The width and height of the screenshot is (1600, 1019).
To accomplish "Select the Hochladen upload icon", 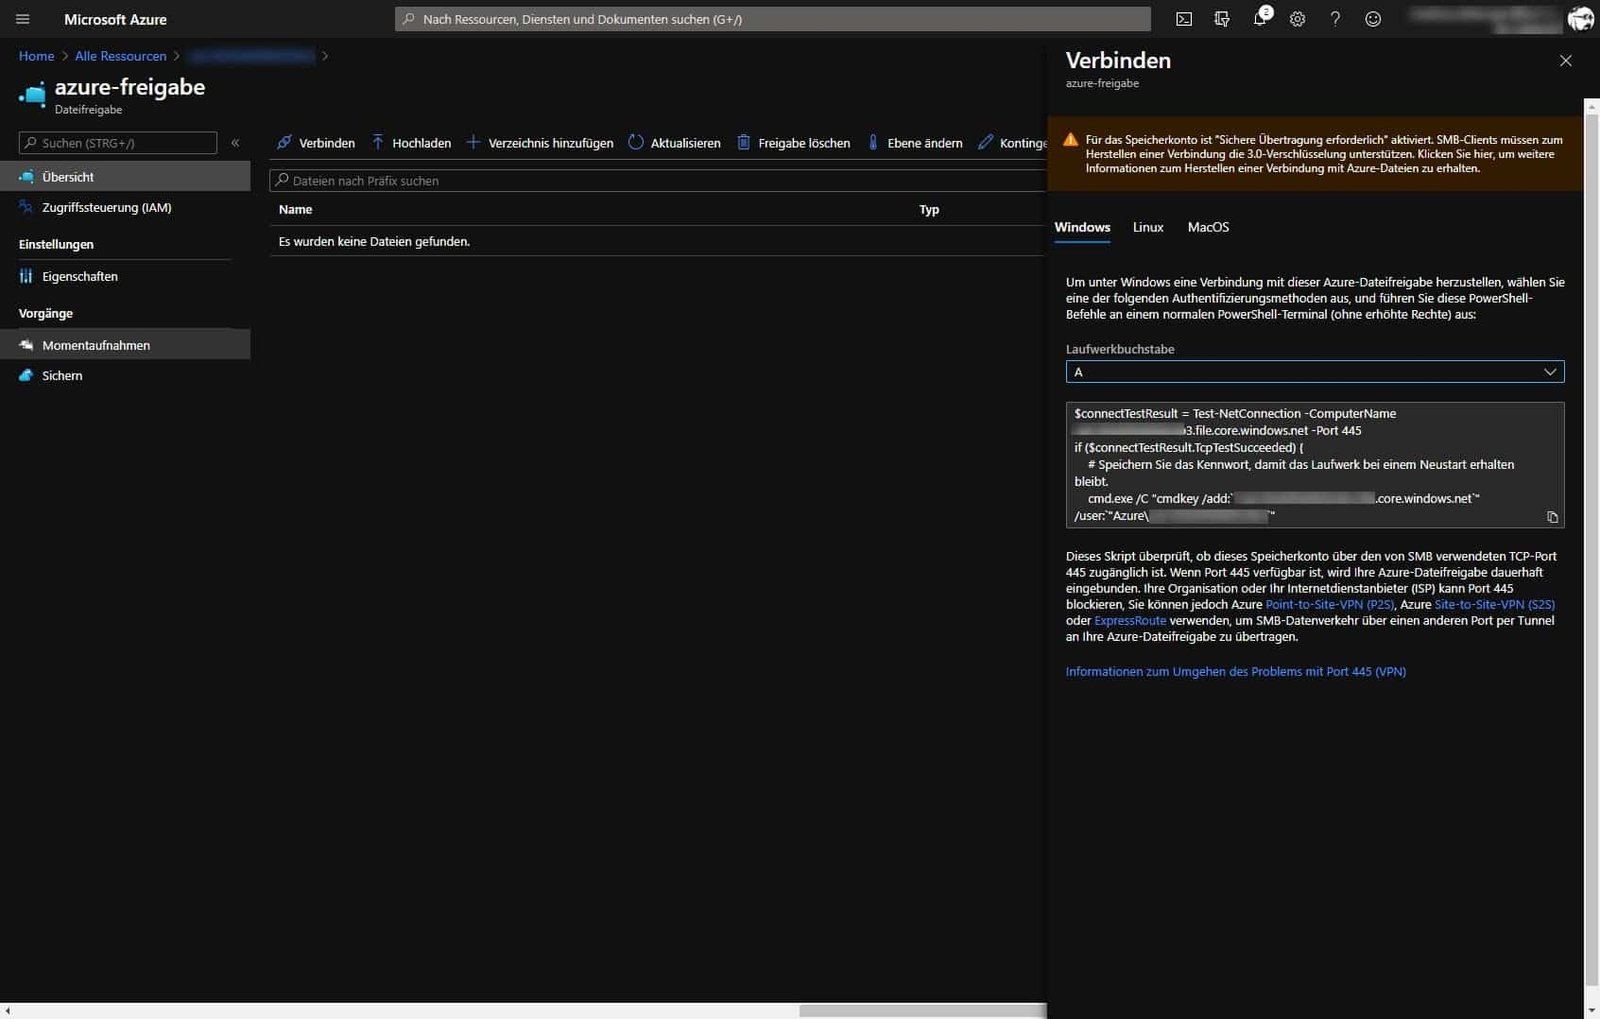I will (378, 142).
